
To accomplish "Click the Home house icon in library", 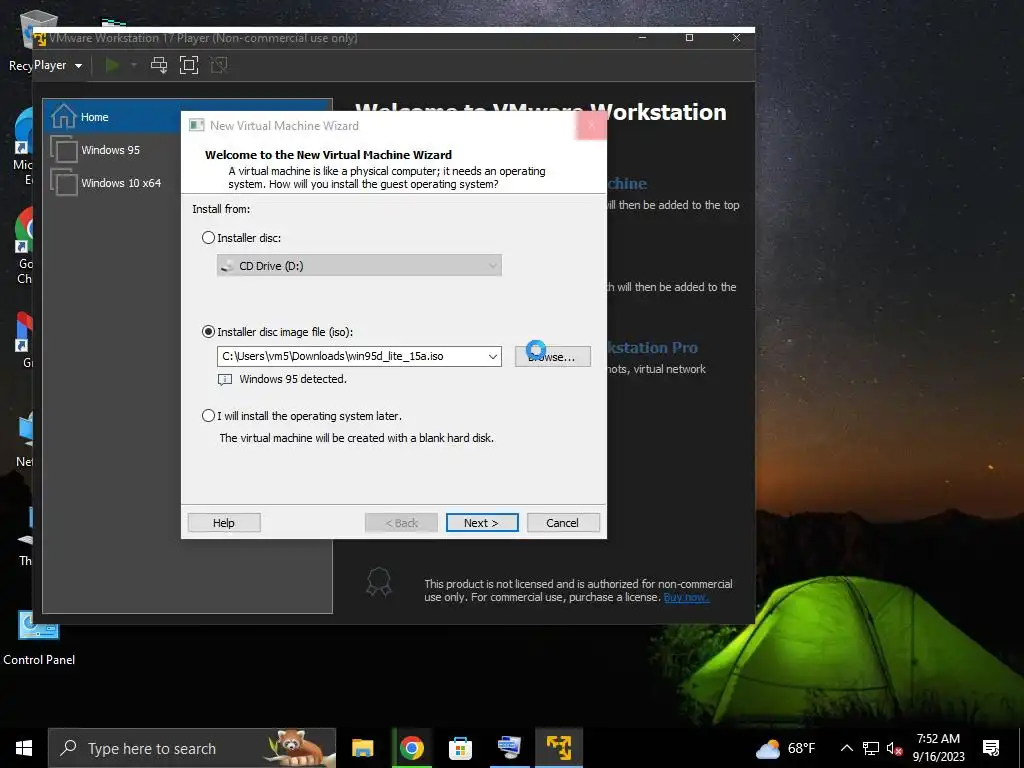I will point(63,116).
